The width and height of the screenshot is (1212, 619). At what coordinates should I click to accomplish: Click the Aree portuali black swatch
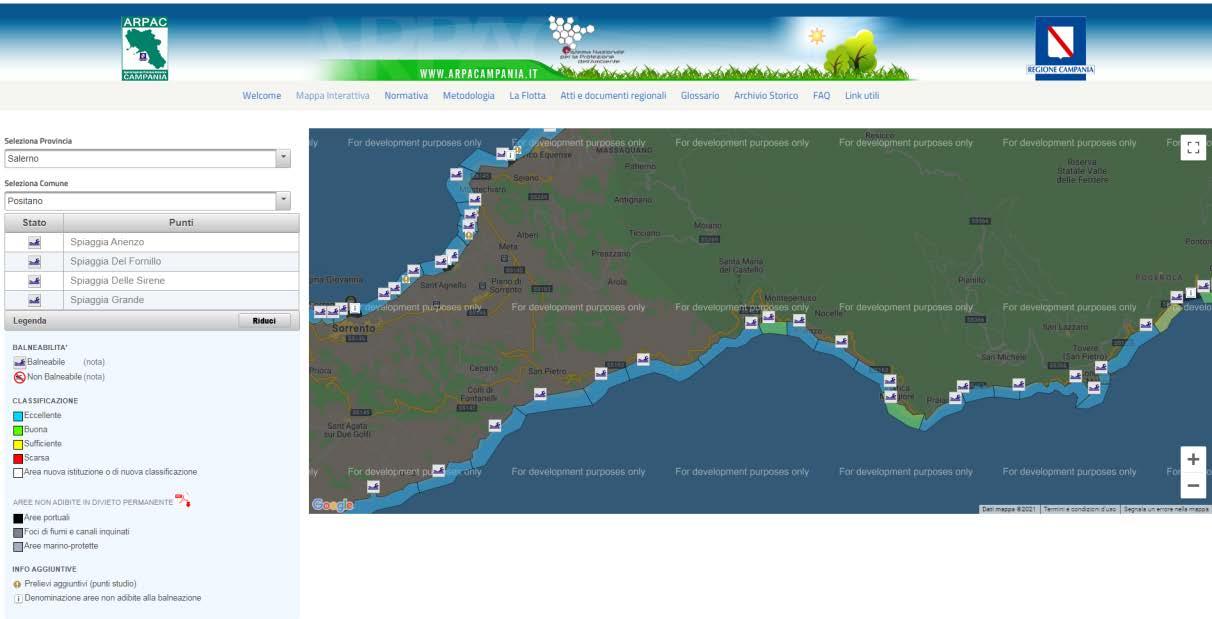[x=18, y=518]
